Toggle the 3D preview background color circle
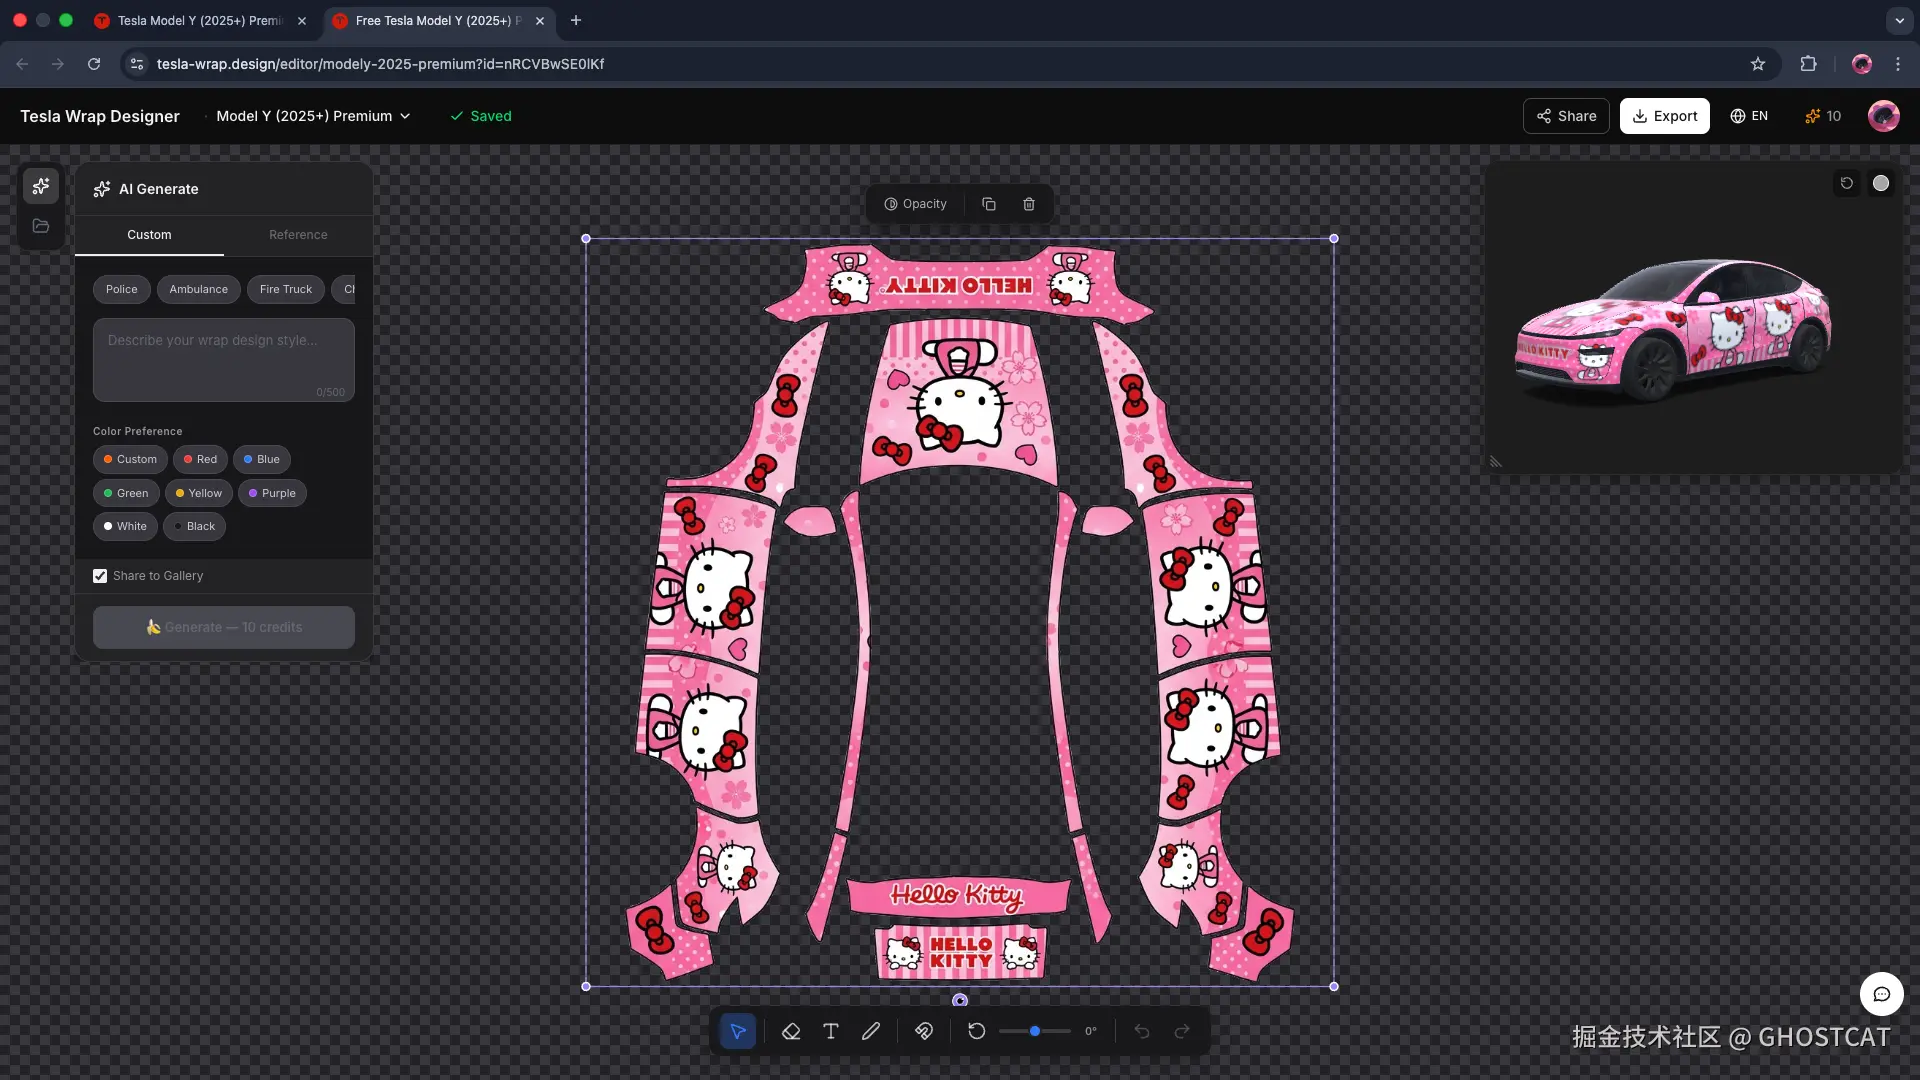 1881,183
